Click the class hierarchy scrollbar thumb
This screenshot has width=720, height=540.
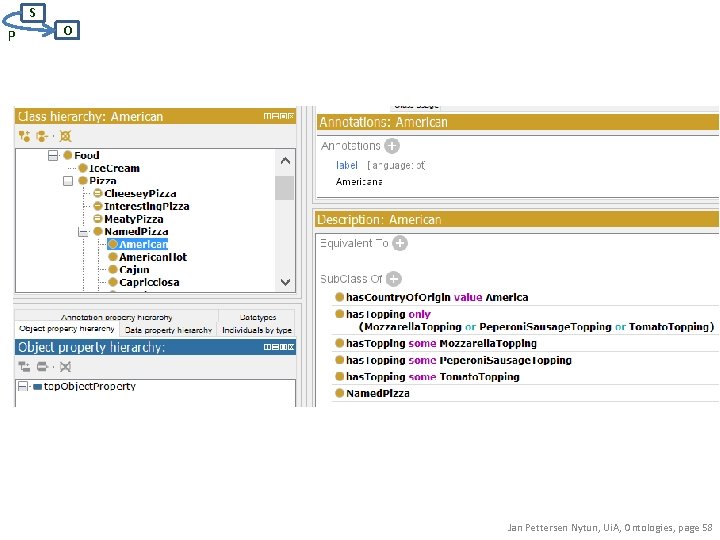tap(285, 188)
